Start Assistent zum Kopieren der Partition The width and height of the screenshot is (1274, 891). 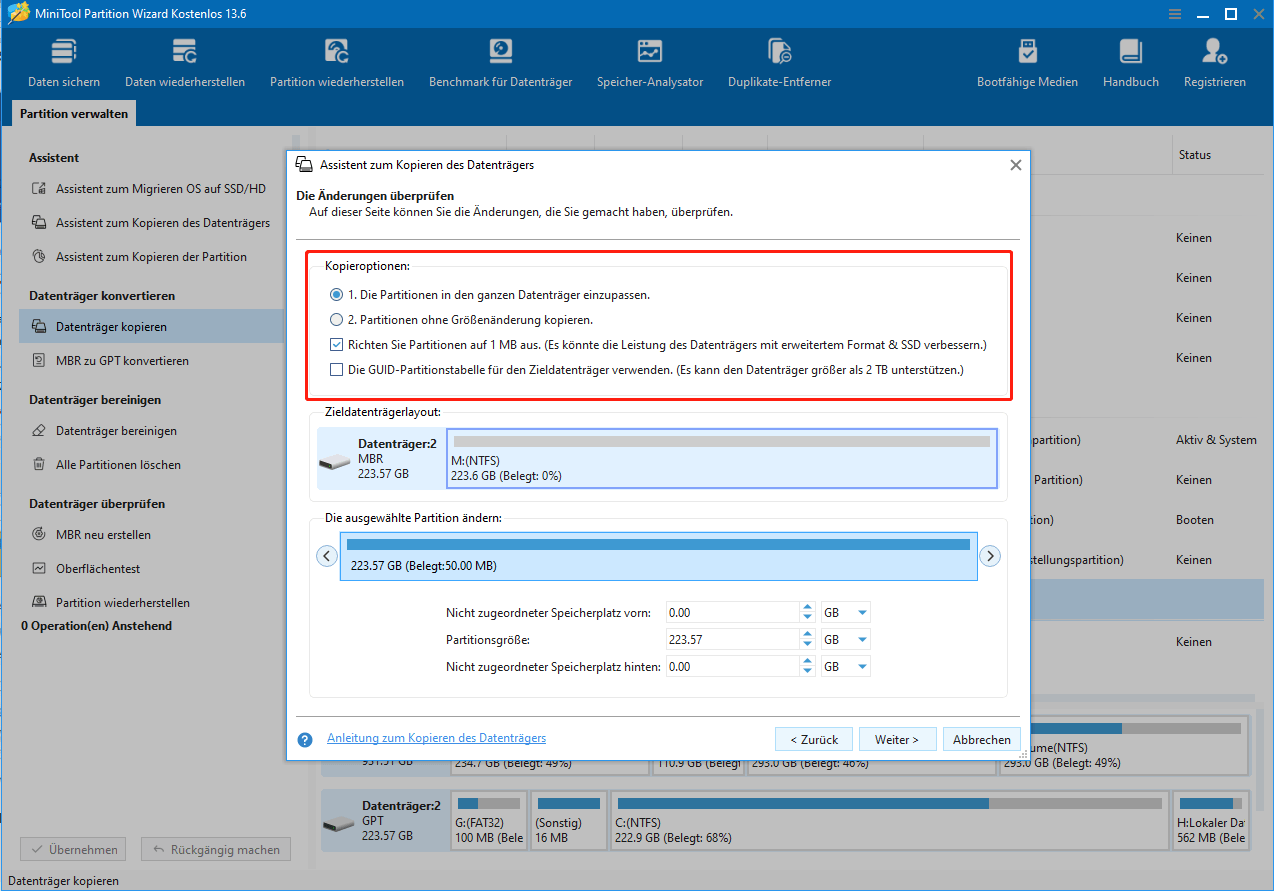(x=139, y=257)
